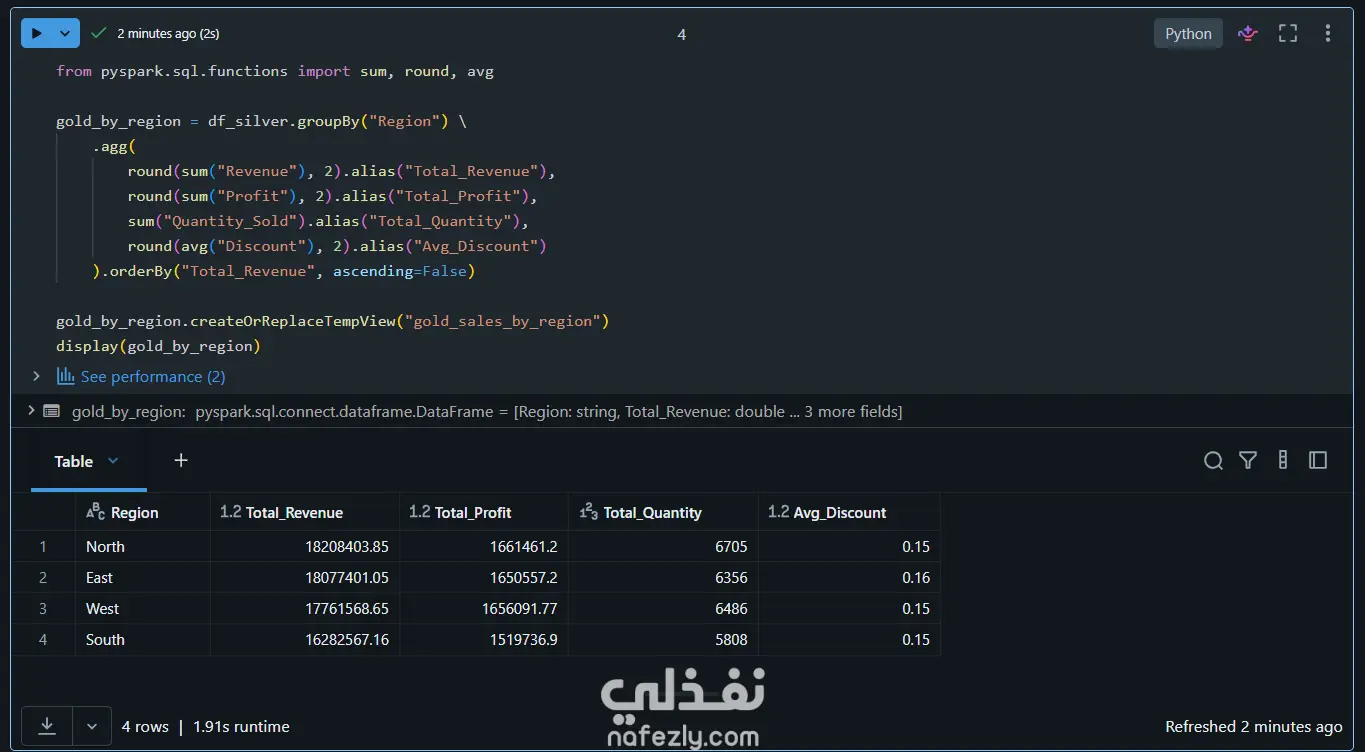The width and height of the screenshot is (1365, 752).
Task: Sort by the Region column header
Action: [x=143, y=512]
